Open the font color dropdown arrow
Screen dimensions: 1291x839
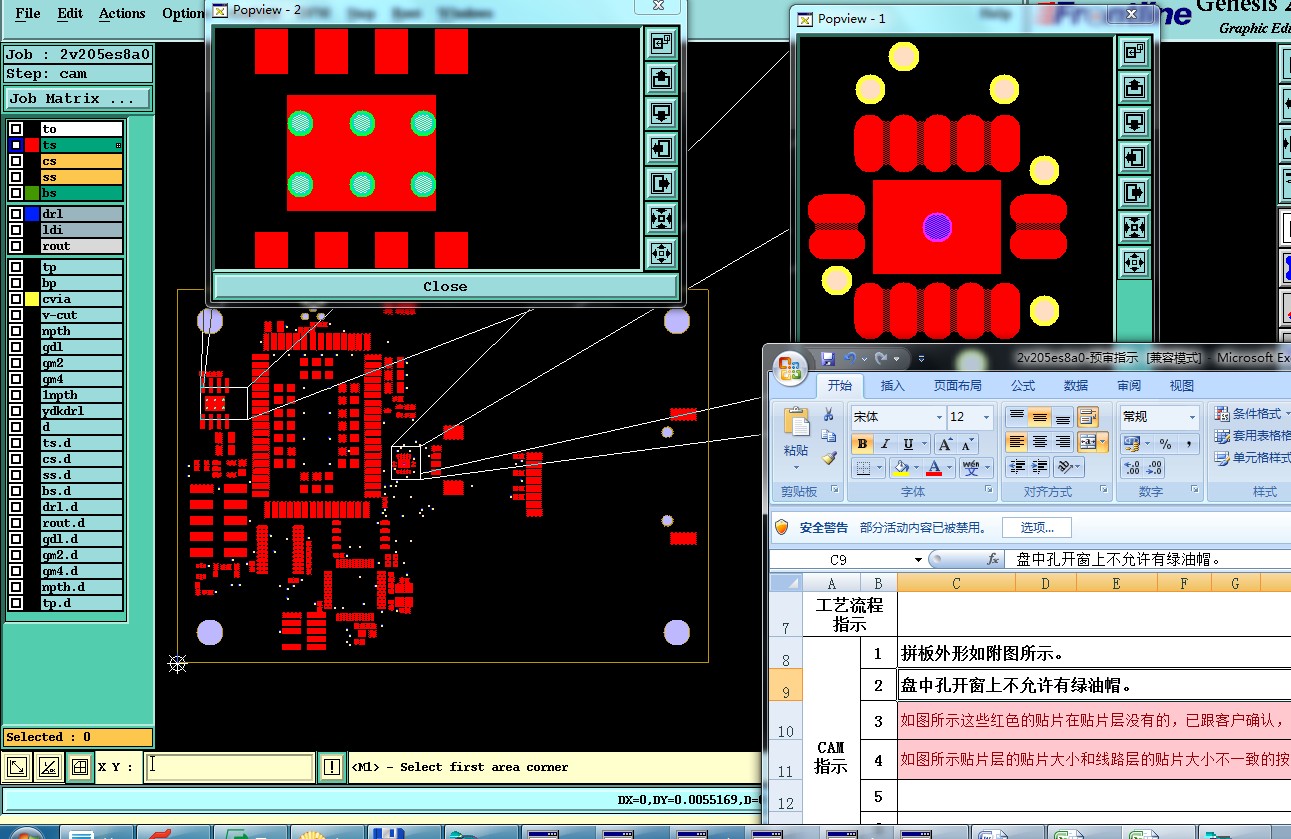[x=950, y=467]
